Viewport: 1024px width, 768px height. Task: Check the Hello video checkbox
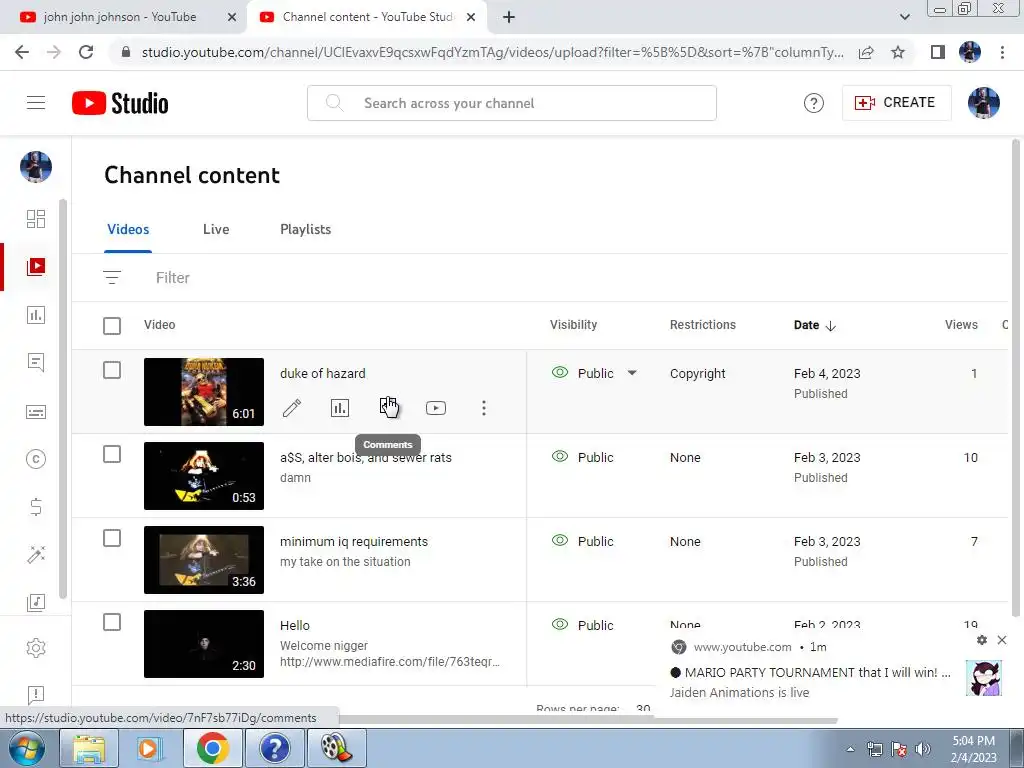[x=112, y=622]
